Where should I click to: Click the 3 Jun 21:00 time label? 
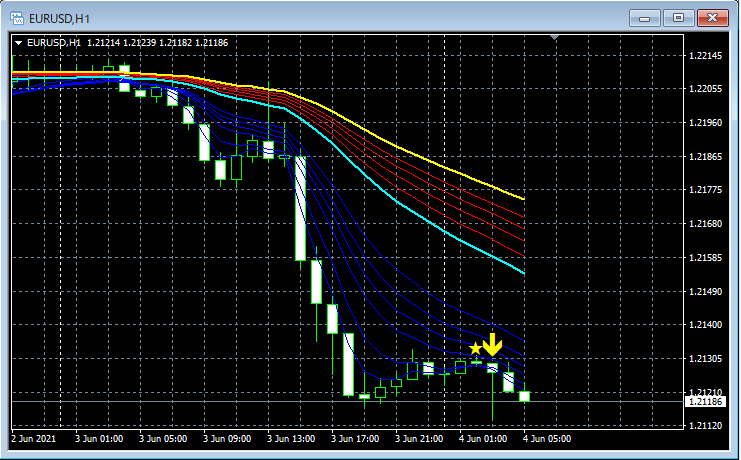(419, 439)
